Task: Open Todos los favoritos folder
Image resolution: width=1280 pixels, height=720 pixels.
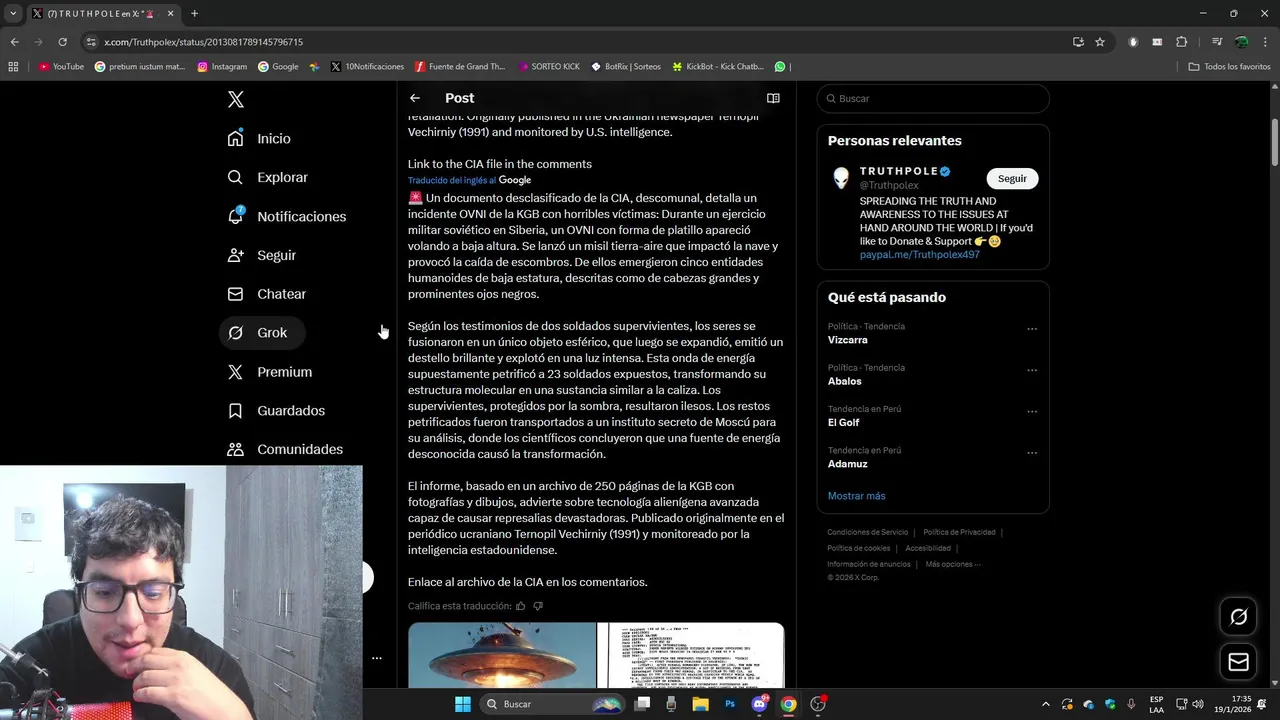Action: (x=1229, y=67)
